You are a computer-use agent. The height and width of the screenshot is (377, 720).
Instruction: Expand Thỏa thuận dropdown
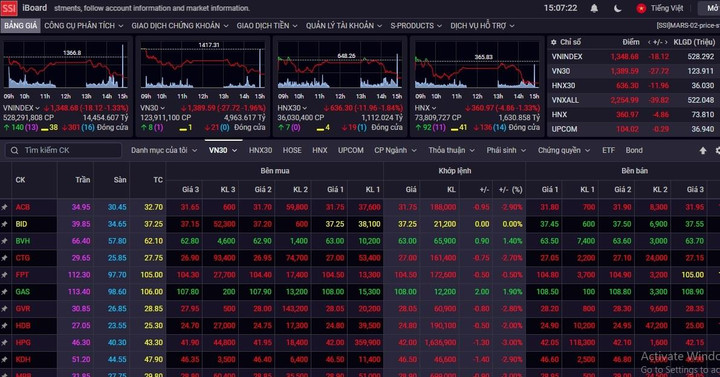click(451, 150)
